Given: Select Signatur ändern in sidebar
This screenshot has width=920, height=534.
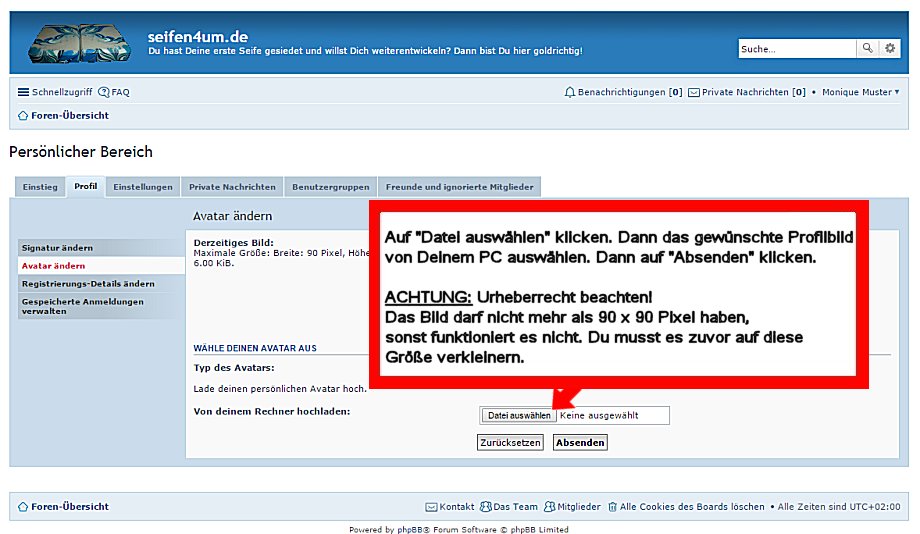Looking at the screenshot, I should coord(58,248).
